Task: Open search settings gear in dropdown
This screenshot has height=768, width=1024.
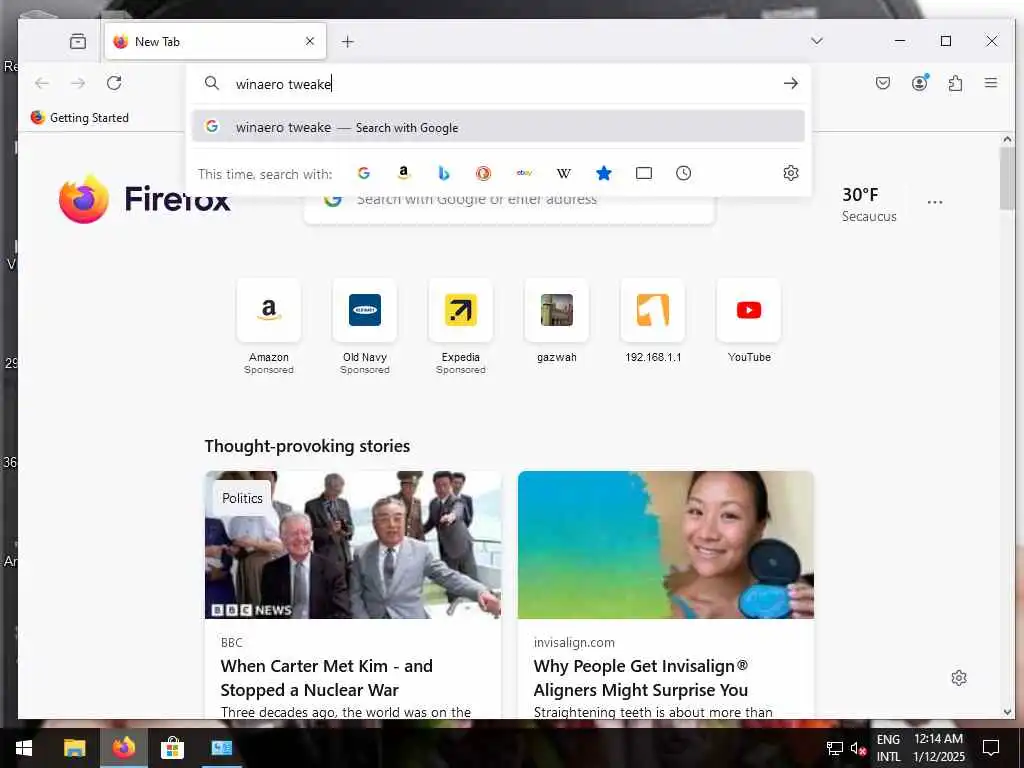Action: (791, 173)
